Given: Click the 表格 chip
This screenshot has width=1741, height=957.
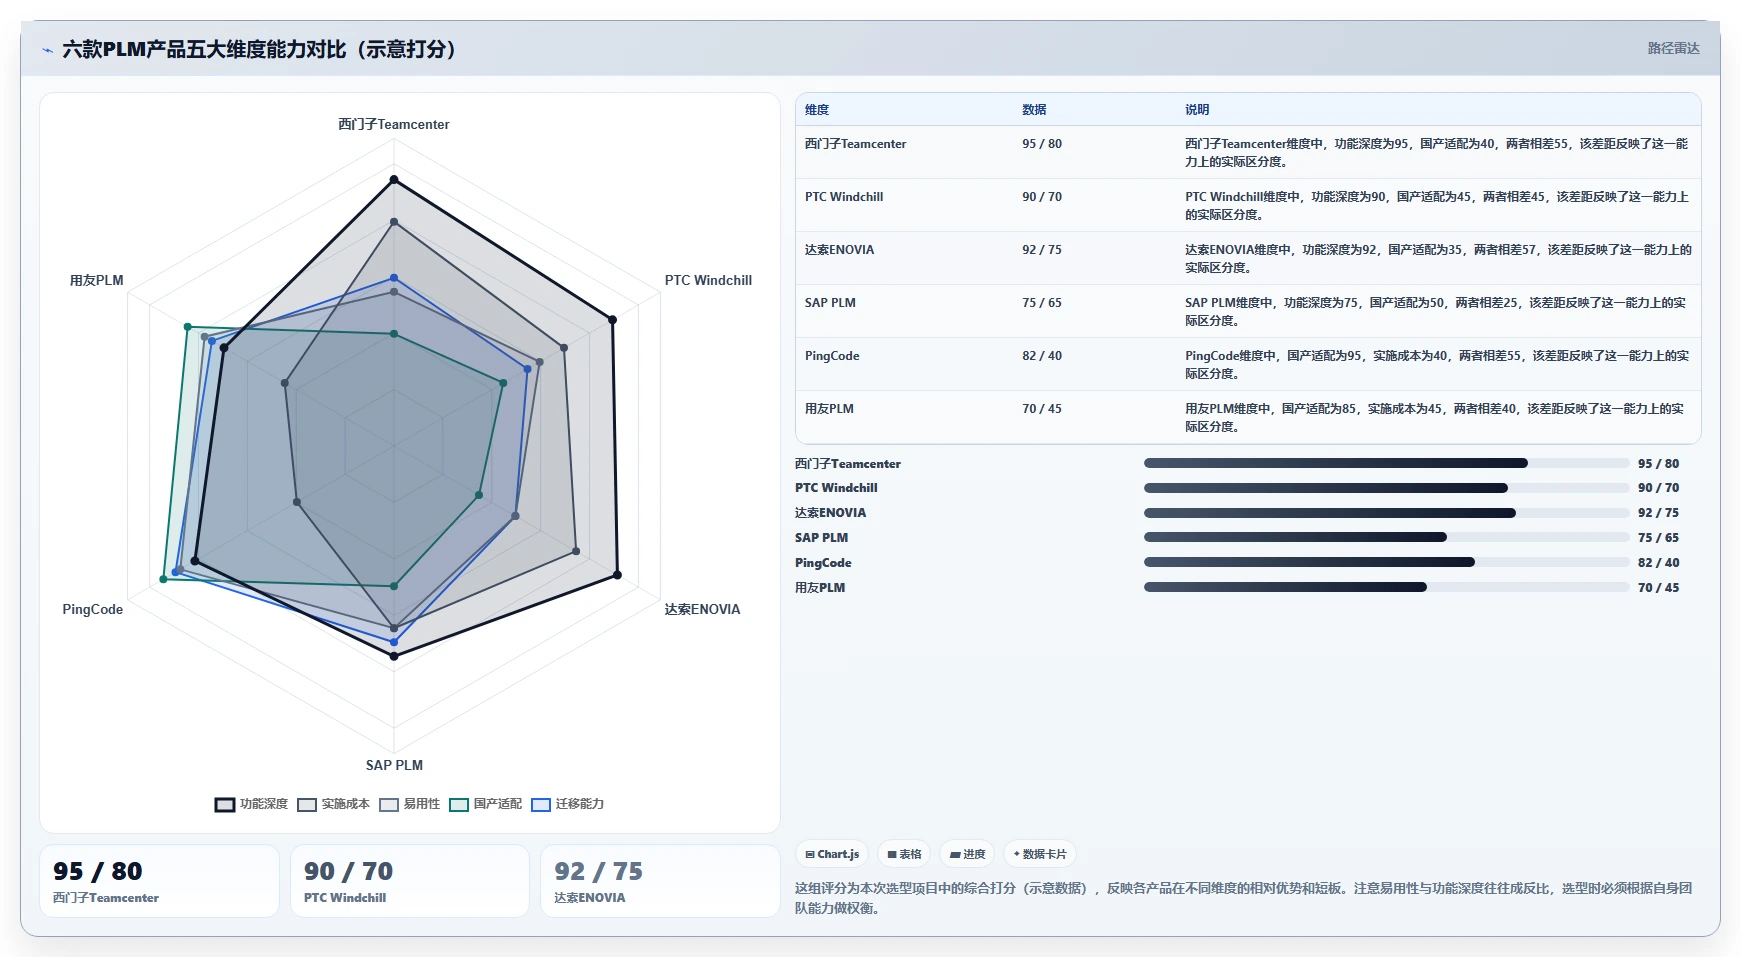Looking at the screenshot, I should click(x=904, y=854).
